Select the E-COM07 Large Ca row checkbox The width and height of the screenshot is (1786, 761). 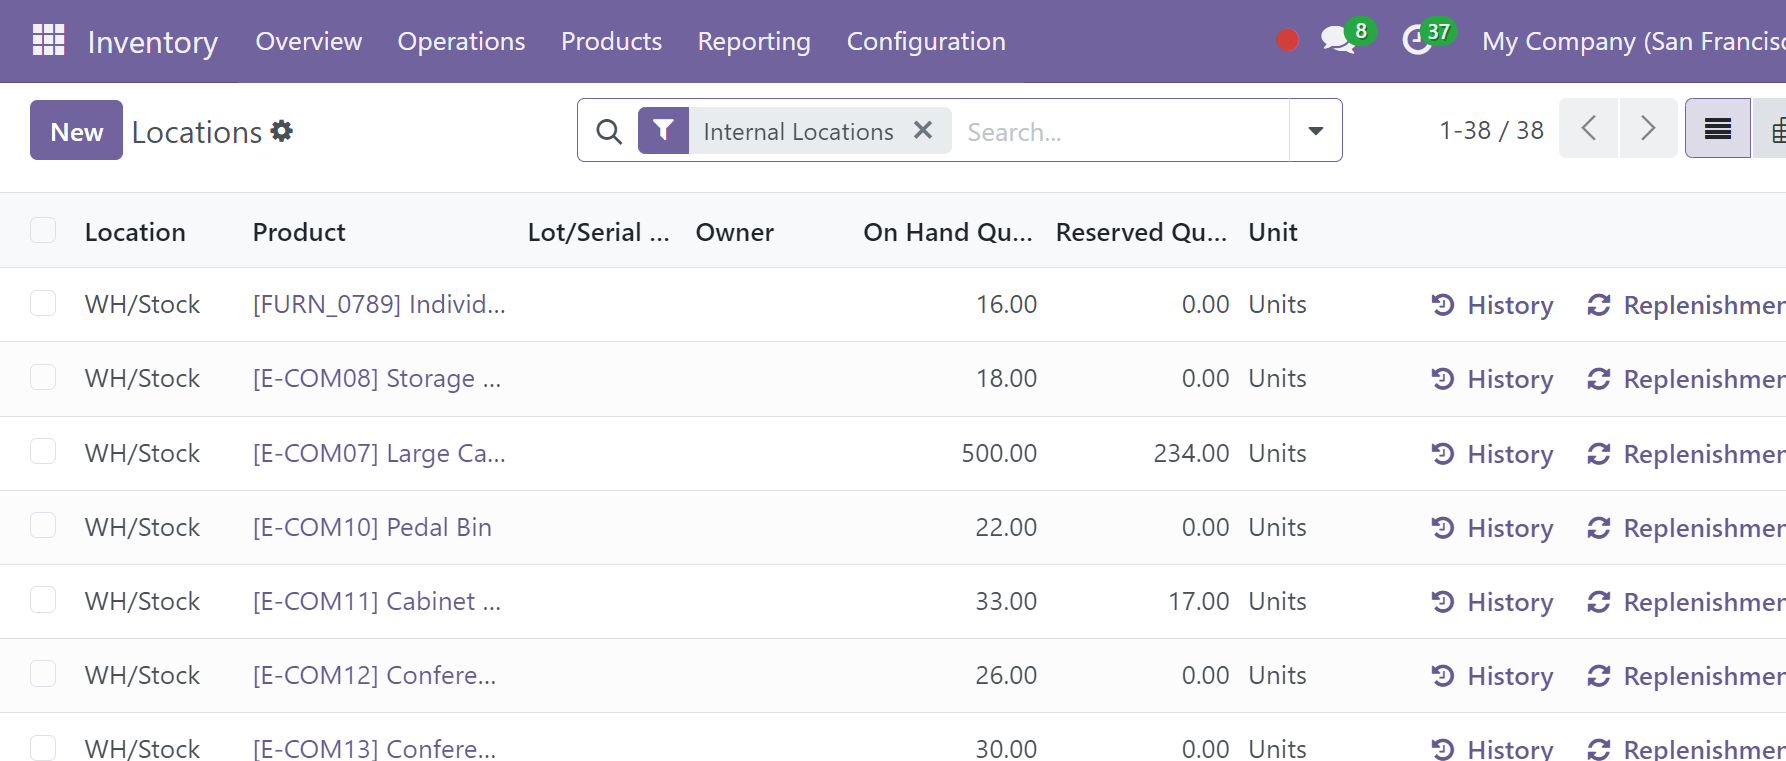43,451
